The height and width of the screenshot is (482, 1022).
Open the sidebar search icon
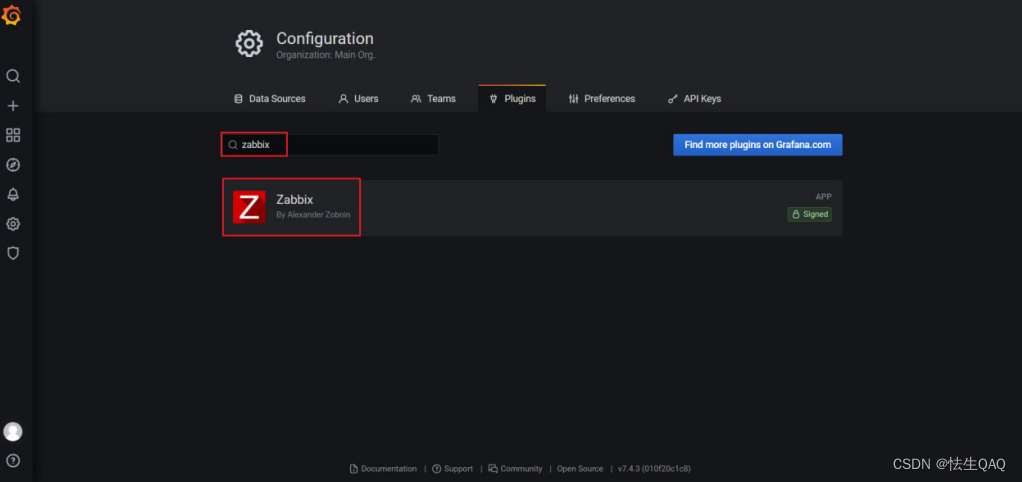coord(13,76)
